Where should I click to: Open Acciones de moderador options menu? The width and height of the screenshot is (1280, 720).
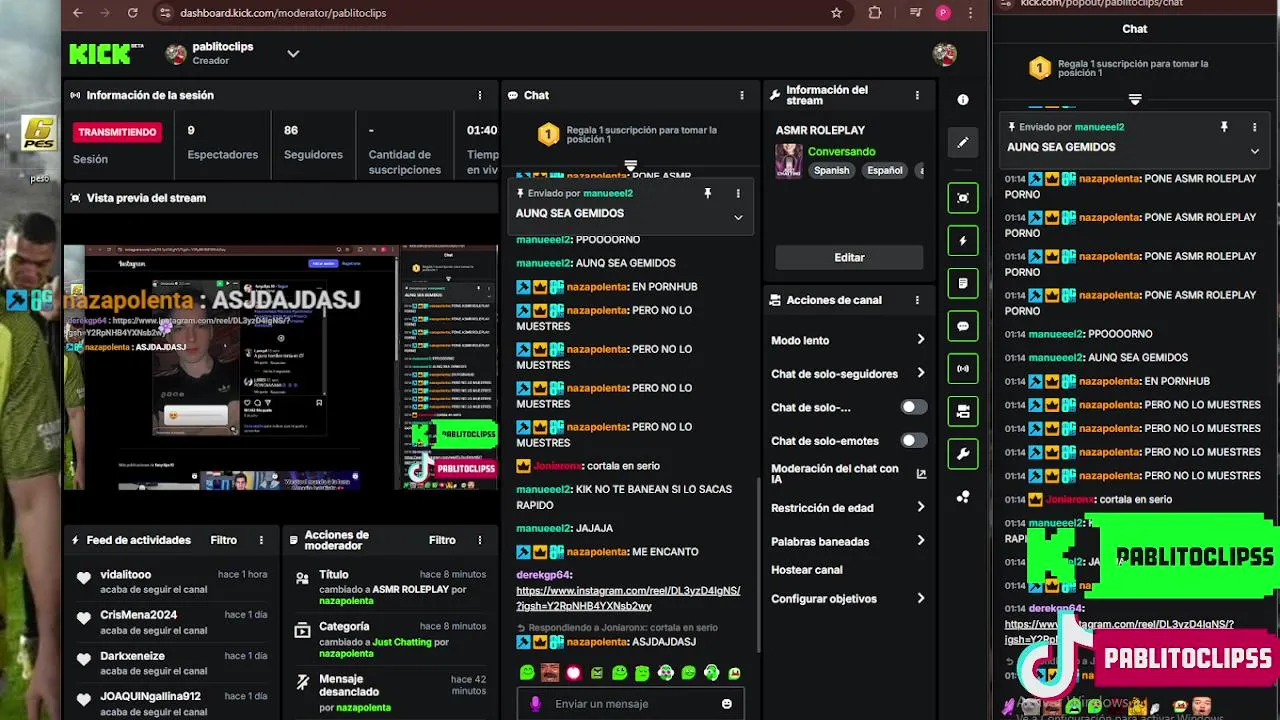(x=480, y=540)
